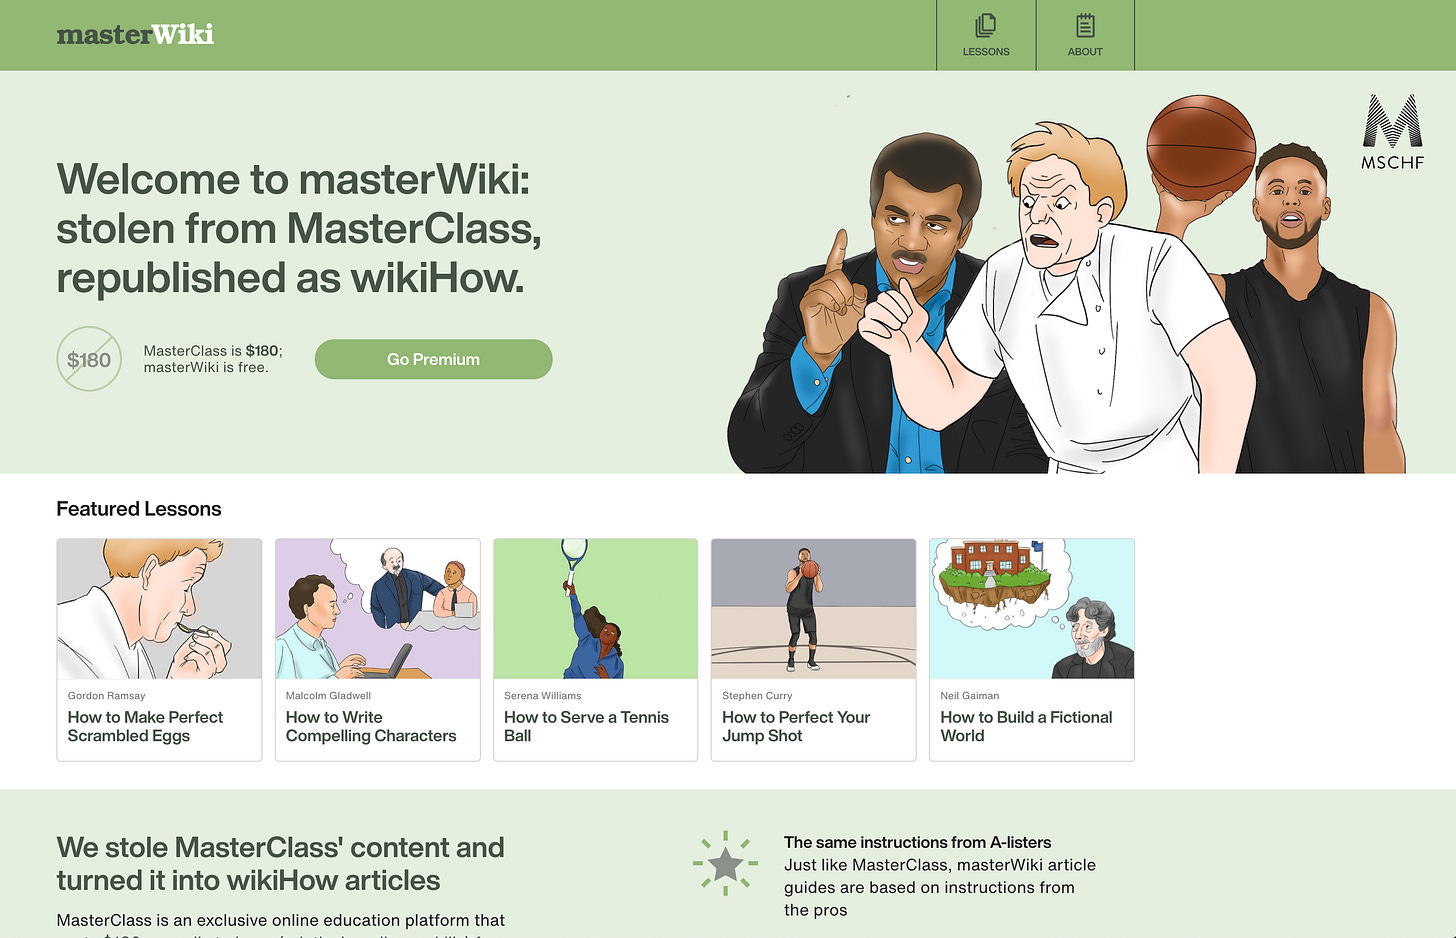Open the Stephen Curry jump shot thumbnail

pyautogui.click(x=813, y=609)
